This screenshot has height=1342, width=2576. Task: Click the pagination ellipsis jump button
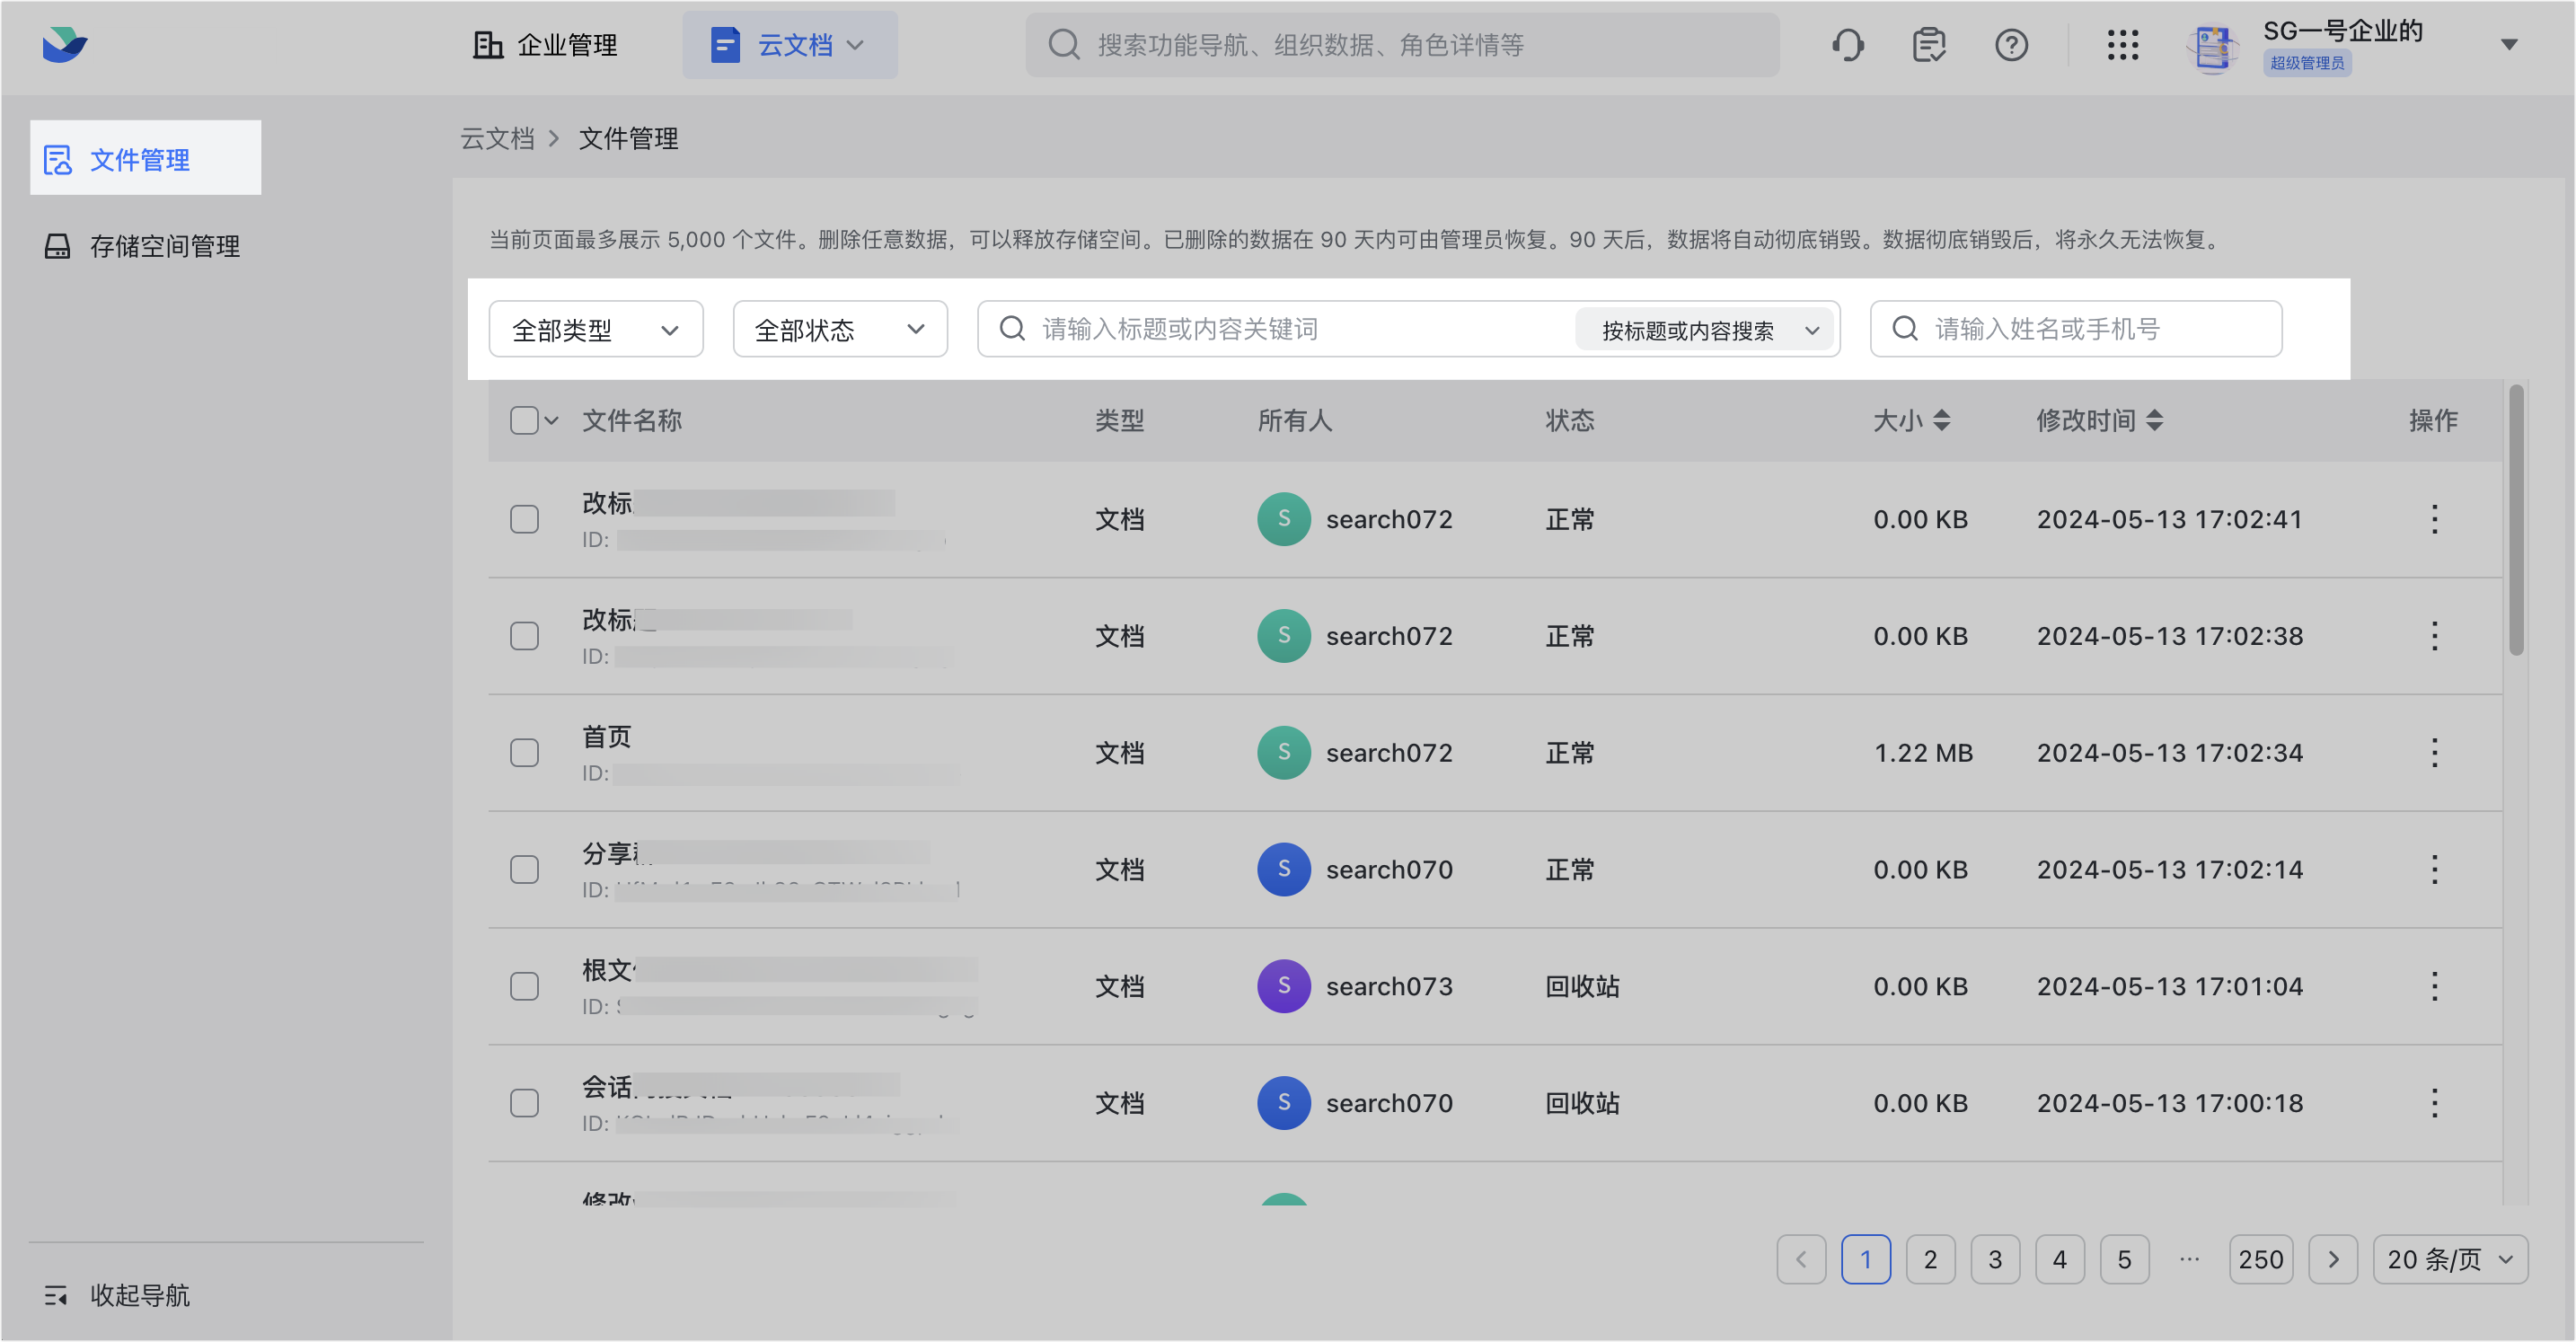click(2189, 1259)
